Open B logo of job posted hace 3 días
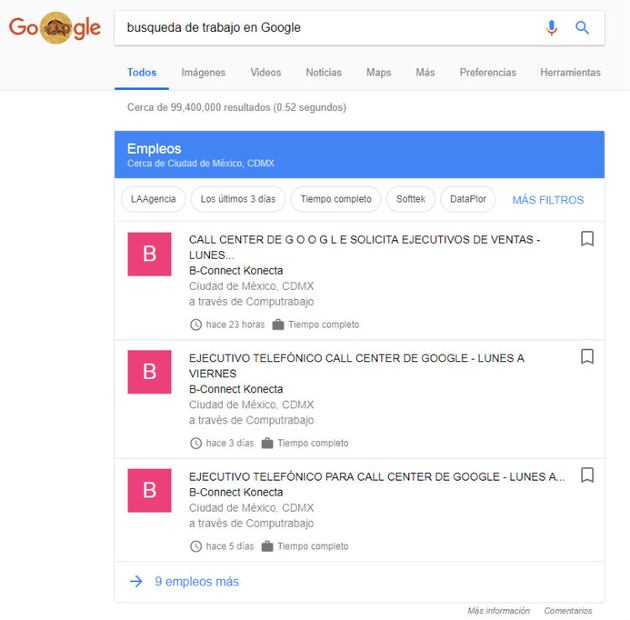The width and height of the screenshot is (630, 620). (x=149, y=372)
